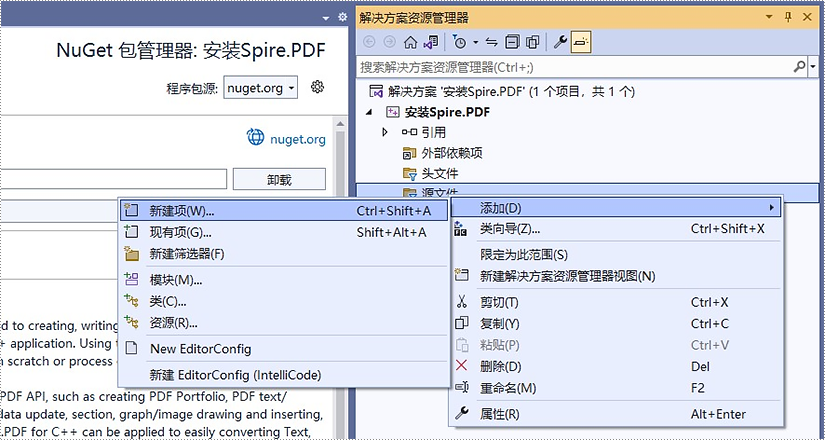
Task: Click the new view icon beside 新建解决方案资源管理器视图
Action: pyautogui.click(x=461, y=275)
